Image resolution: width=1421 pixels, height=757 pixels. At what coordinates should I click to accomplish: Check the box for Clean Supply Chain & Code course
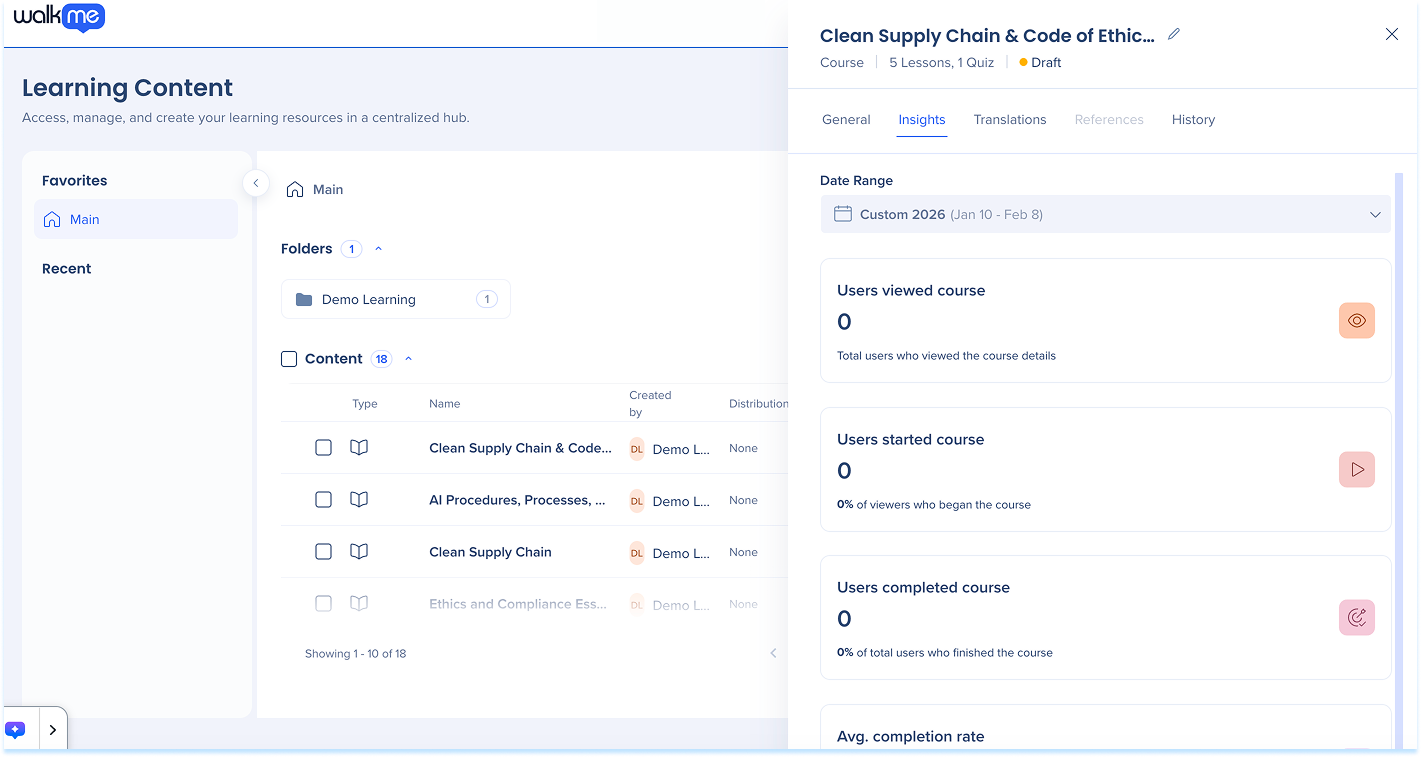(323, 448)
